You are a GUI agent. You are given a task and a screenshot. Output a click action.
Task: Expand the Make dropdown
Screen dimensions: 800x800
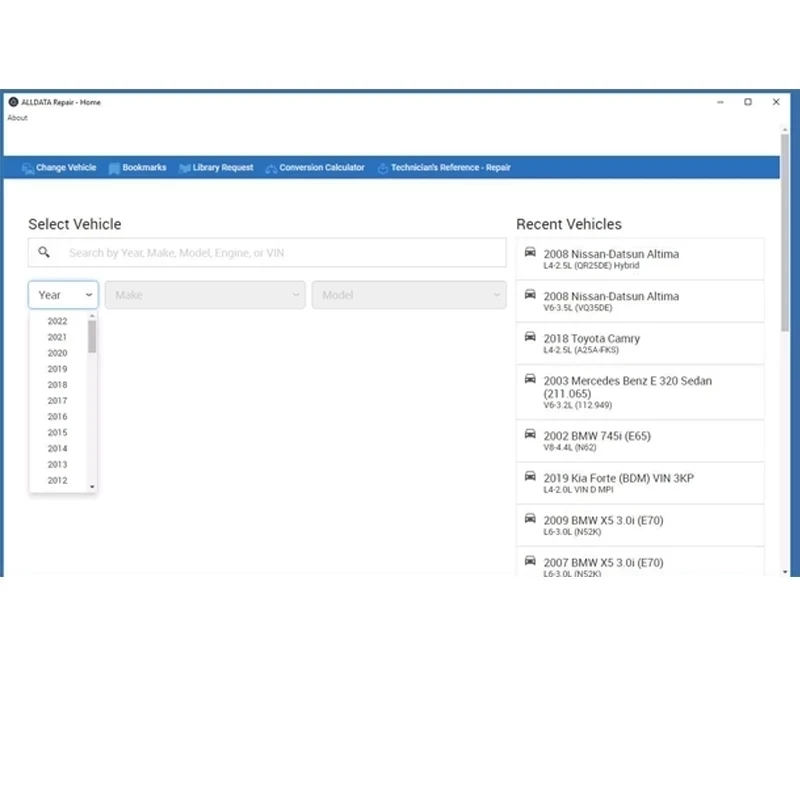point(205,295)
